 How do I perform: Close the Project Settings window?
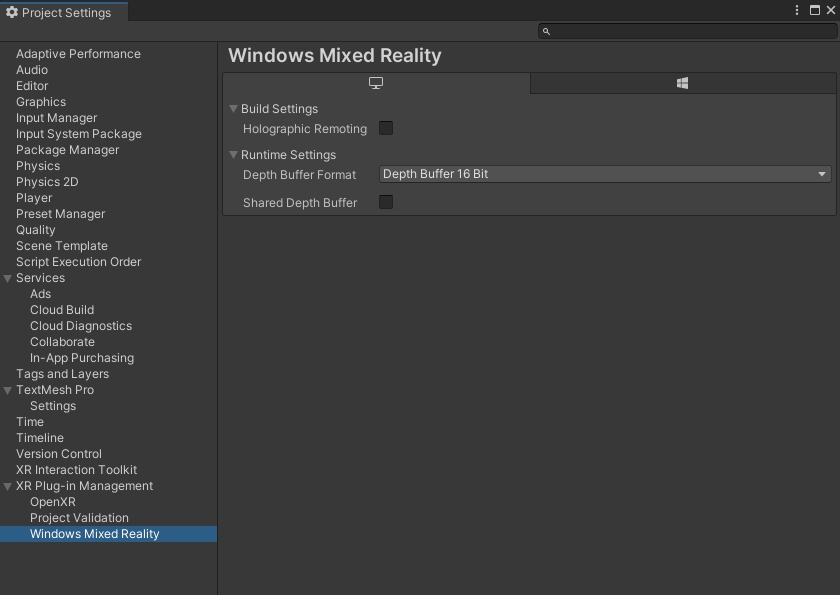point(831,10)
